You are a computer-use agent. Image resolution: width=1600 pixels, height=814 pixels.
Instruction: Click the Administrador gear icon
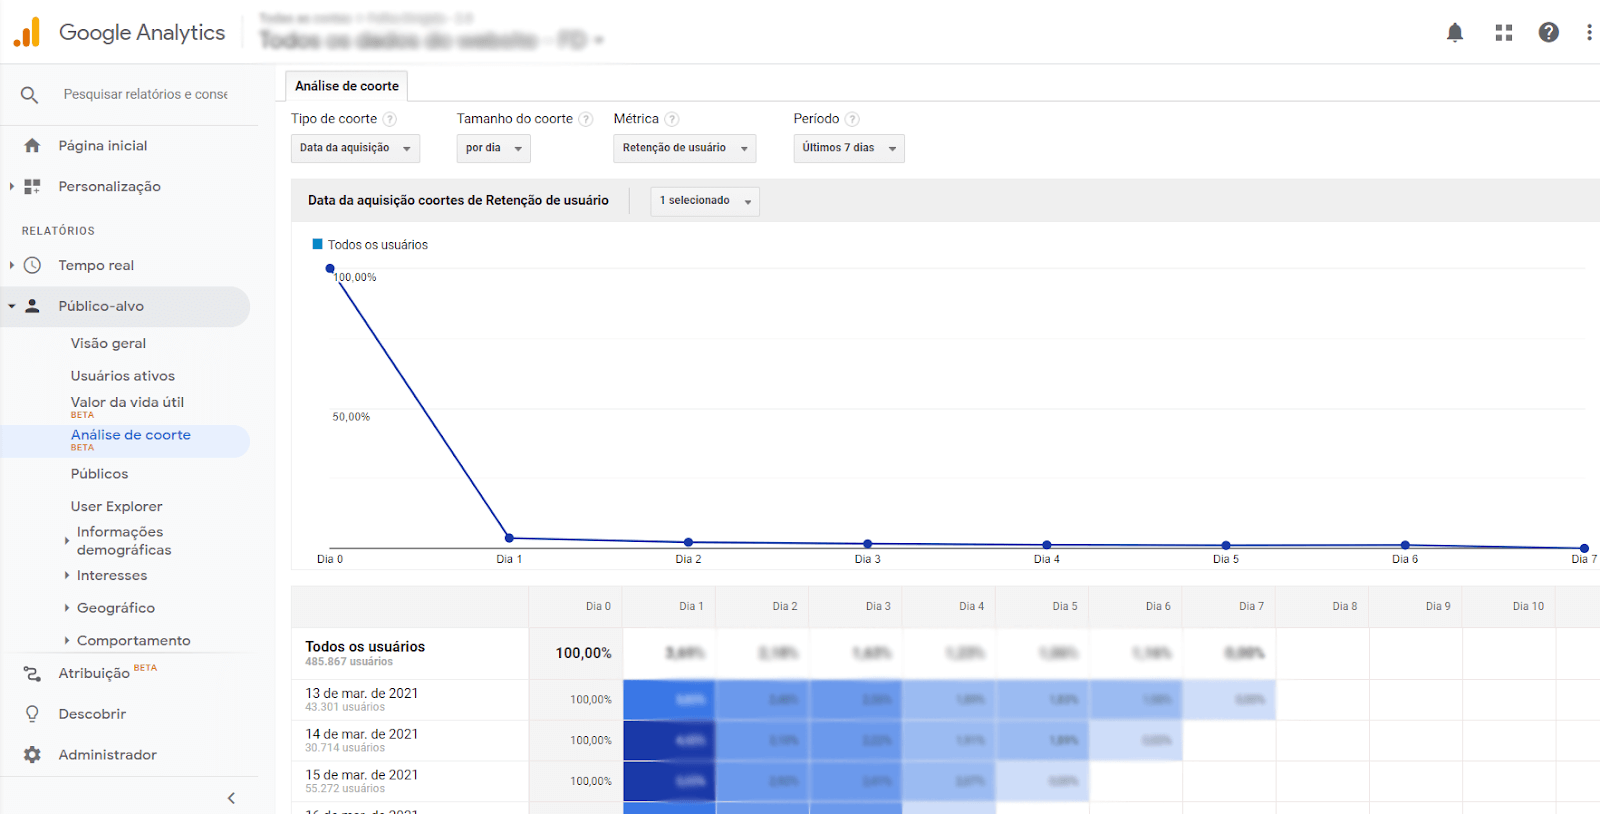(x=32, y=755)
